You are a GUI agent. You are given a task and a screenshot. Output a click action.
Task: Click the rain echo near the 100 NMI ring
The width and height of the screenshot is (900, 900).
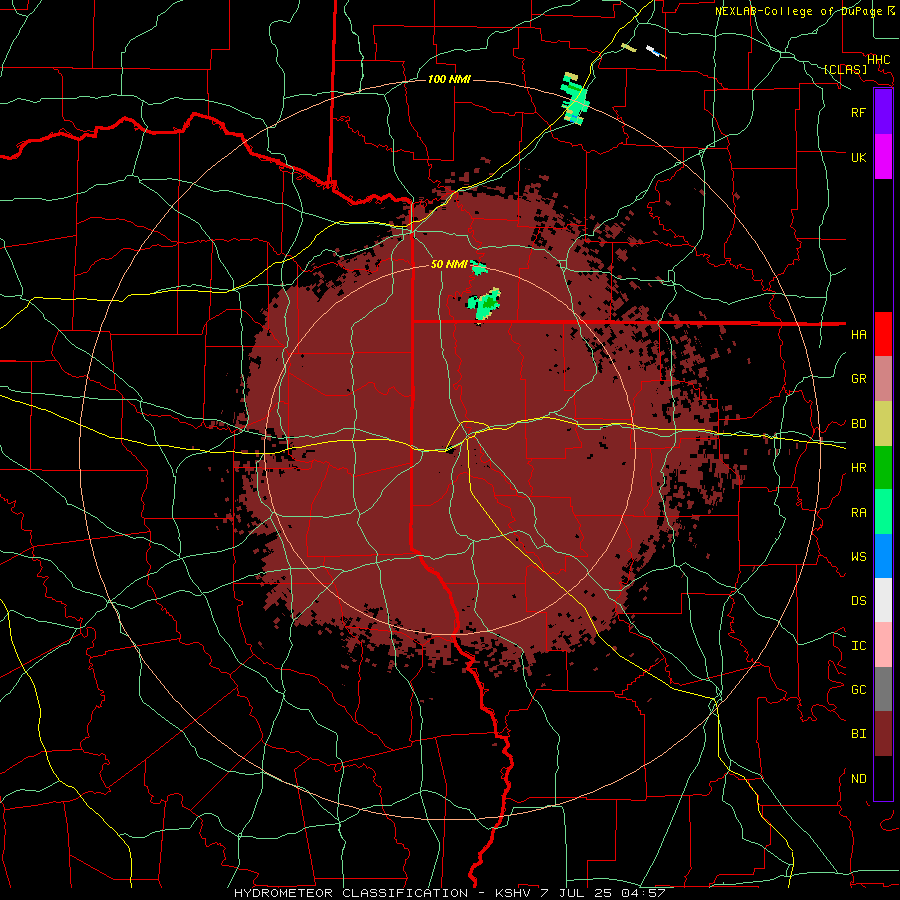(x=575, y=99)
